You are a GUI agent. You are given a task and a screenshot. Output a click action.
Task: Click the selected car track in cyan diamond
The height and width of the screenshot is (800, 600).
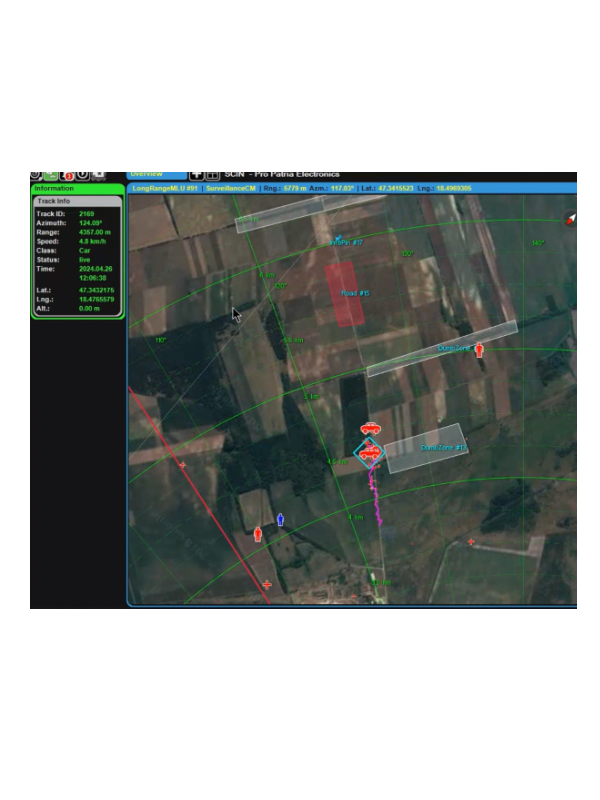click(x=370, y=452)
